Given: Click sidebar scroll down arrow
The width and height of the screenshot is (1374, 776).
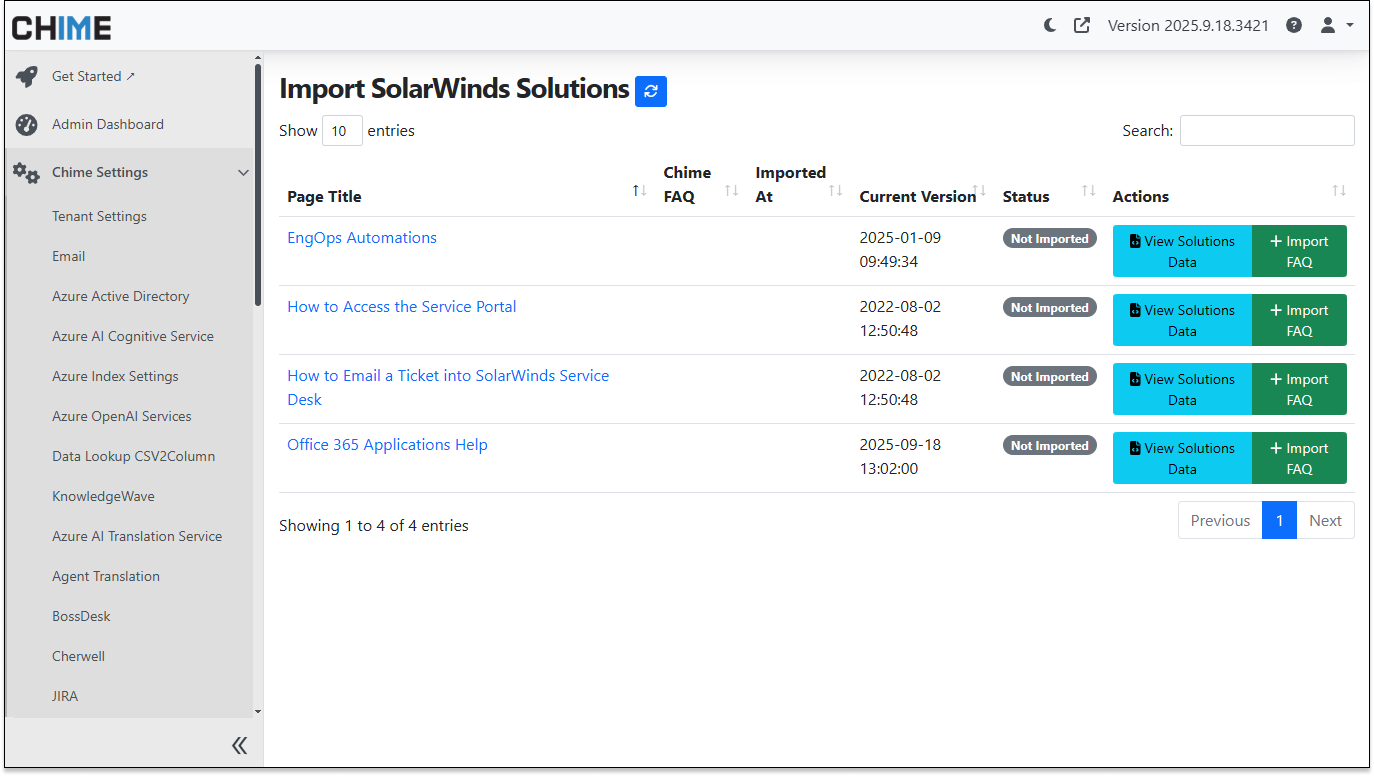Looking at the screenshot, I should click(258, 712).
